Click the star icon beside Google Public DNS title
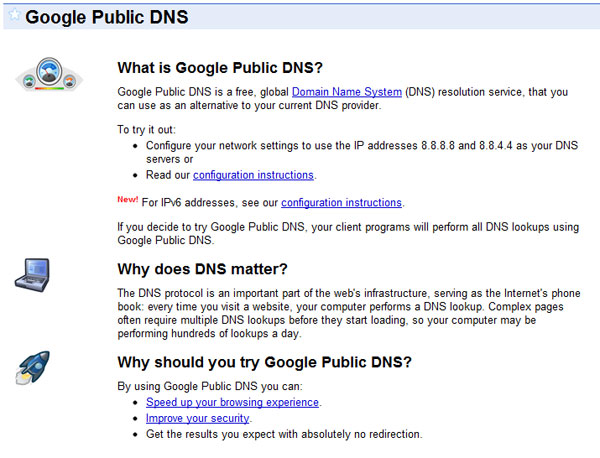Screen dimensions: 600x458 coord(15,15)
